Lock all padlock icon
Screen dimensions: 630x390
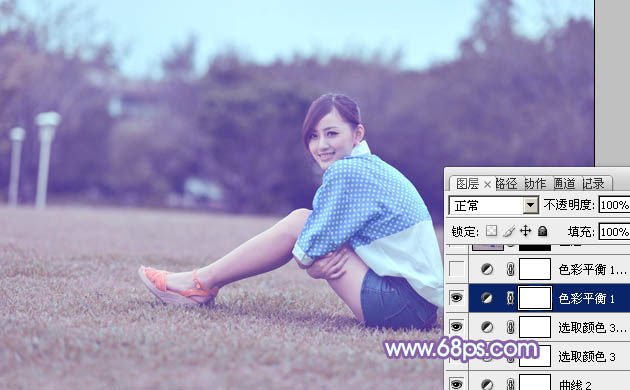pyautogui.click(x=542, y=231)
